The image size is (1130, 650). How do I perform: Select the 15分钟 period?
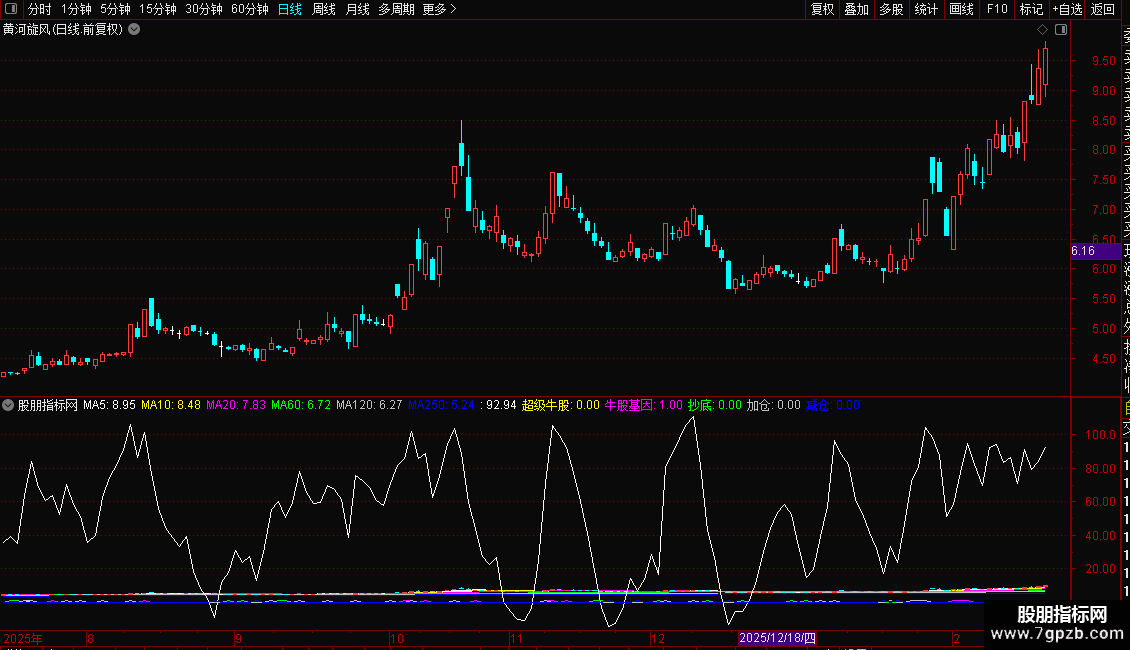158,9
